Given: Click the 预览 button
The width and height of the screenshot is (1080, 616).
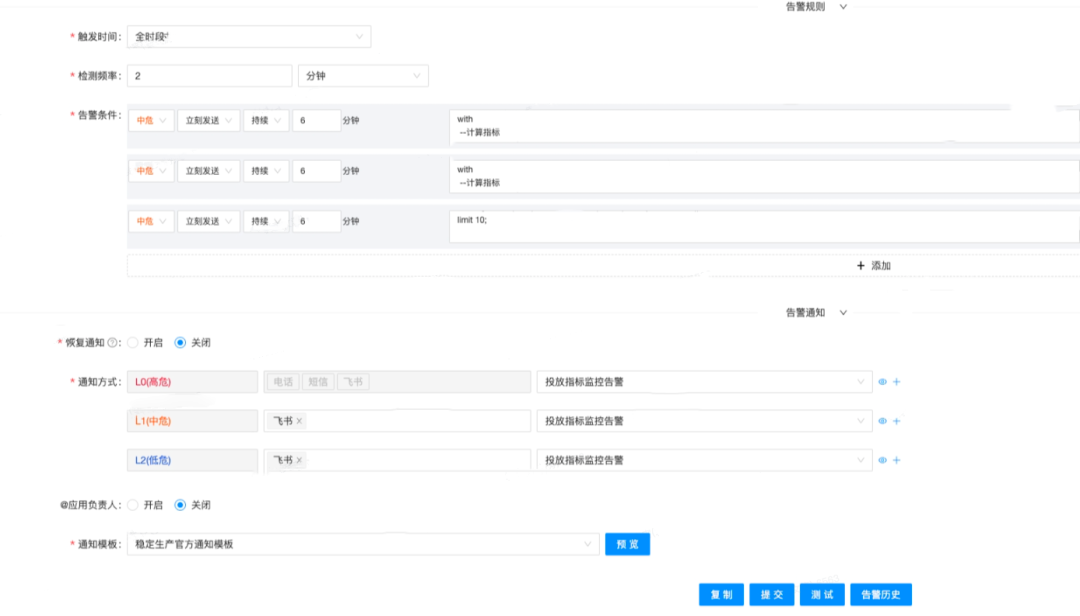Looking at the screenshot, I should tap(627, 544).
